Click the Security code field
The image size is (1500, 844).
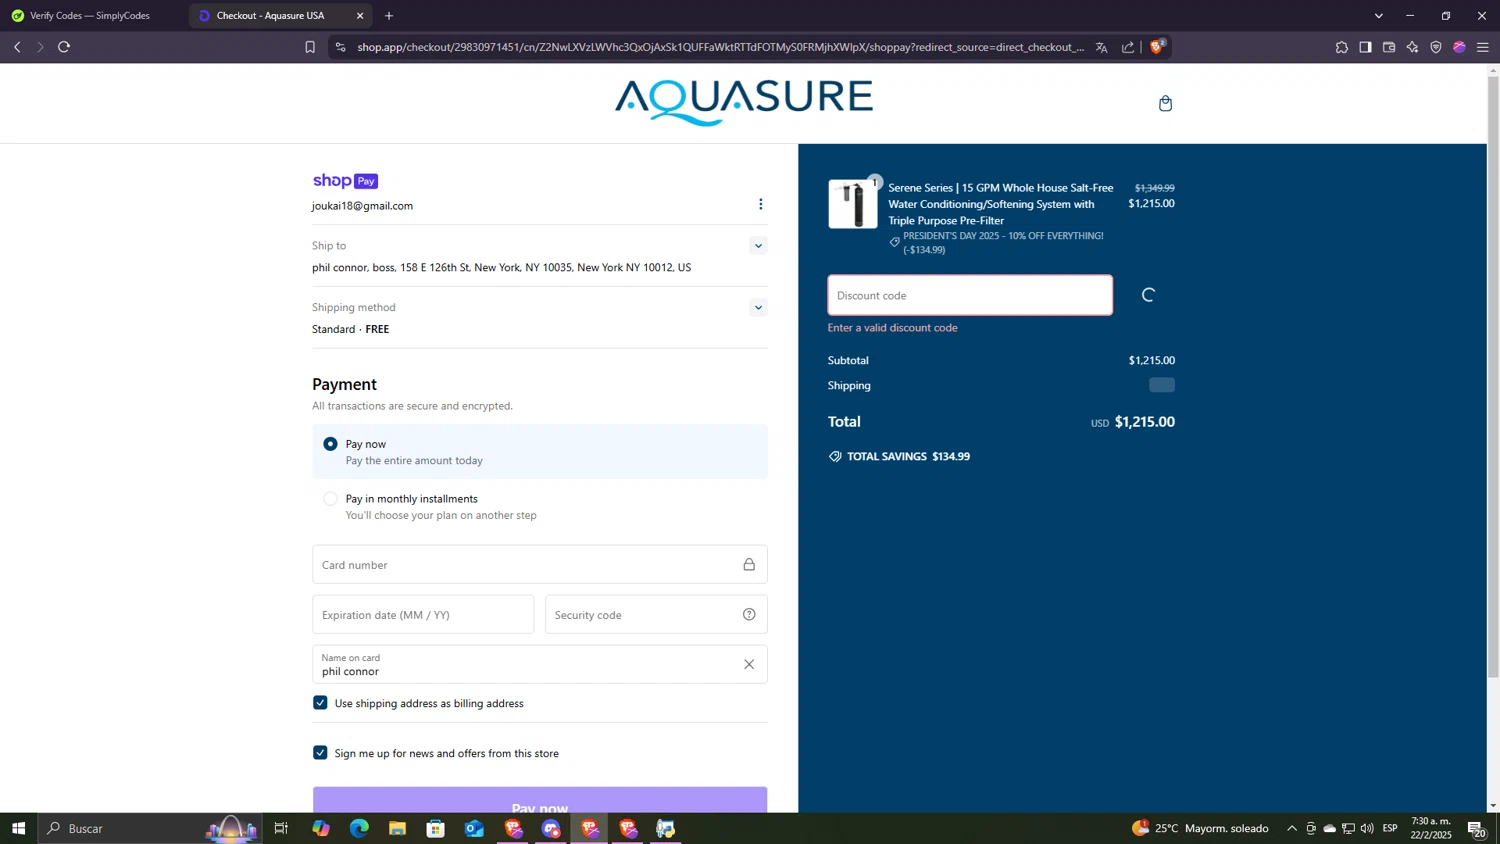tap(656, 615)
